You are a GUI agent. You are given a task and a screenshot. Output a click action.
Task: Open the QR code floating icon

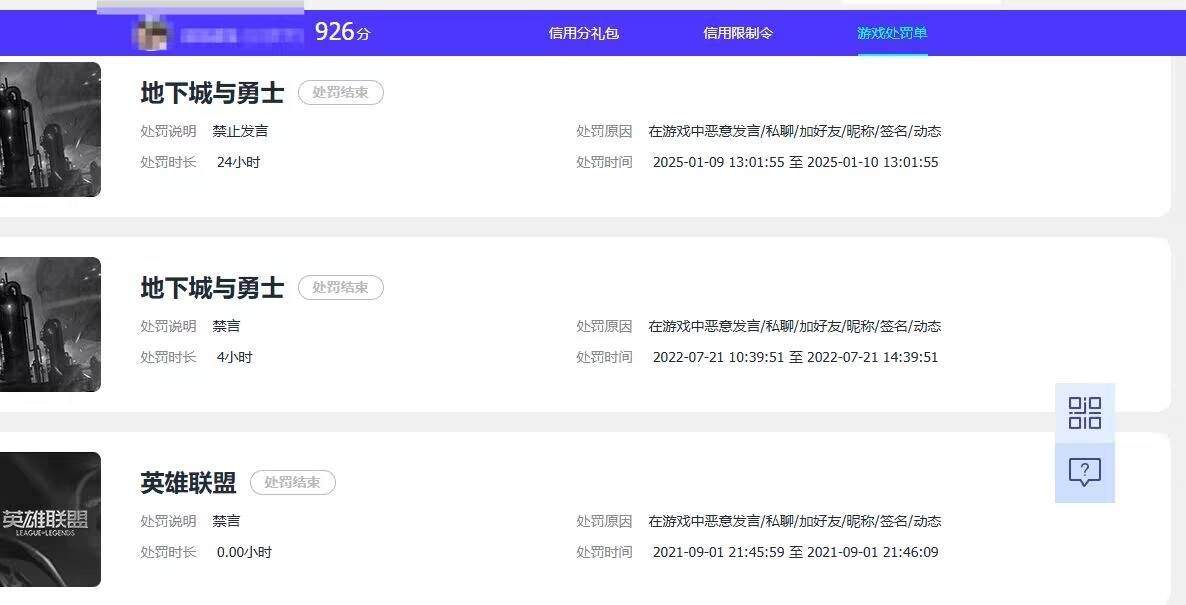[x=1085, y=413]
